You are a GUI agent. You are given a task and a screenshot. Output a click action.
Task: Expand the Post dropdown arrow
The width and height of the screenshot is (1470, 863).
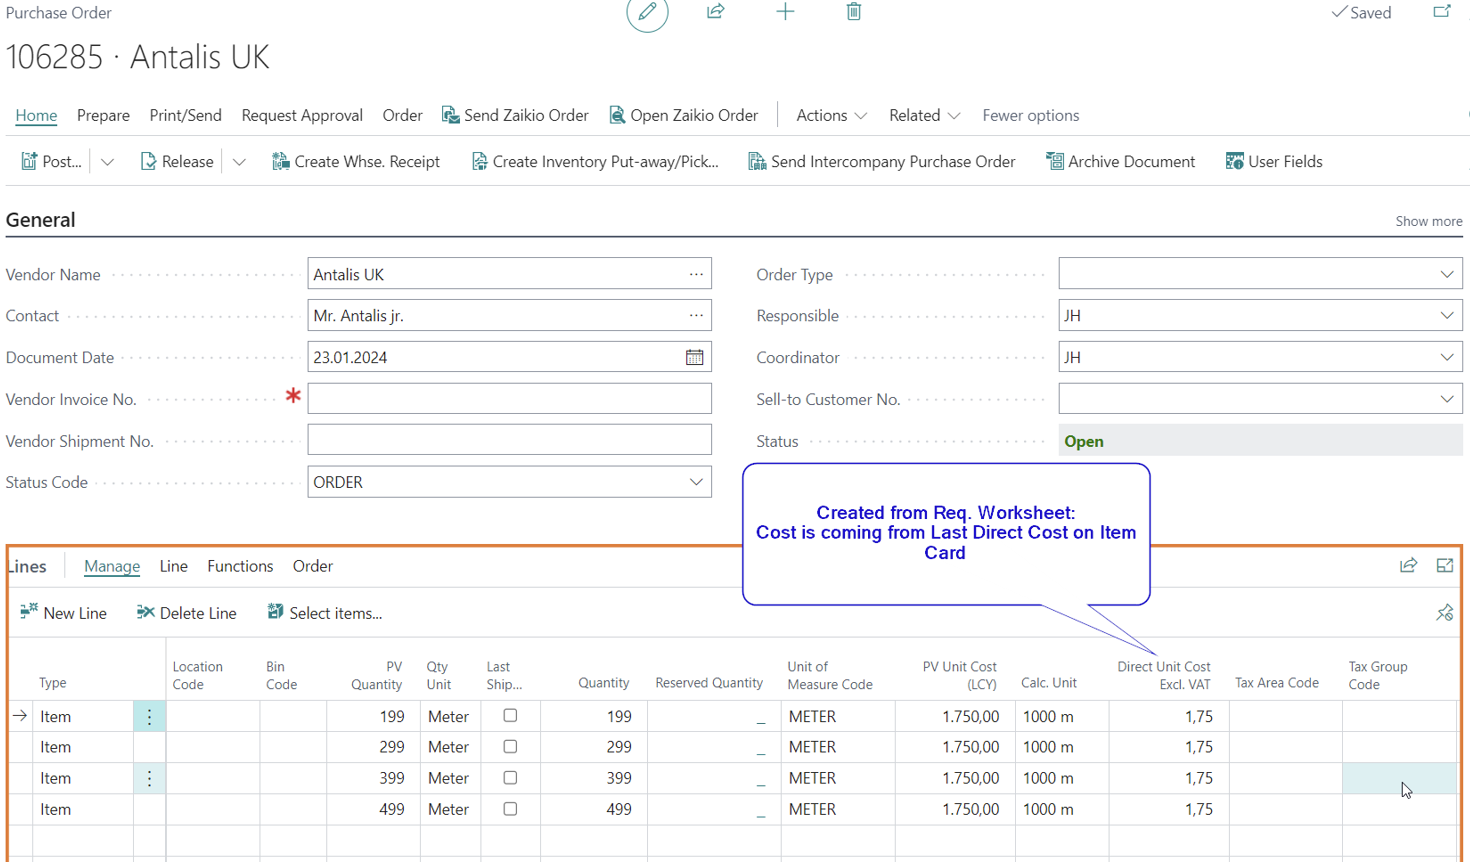(107, 161)
